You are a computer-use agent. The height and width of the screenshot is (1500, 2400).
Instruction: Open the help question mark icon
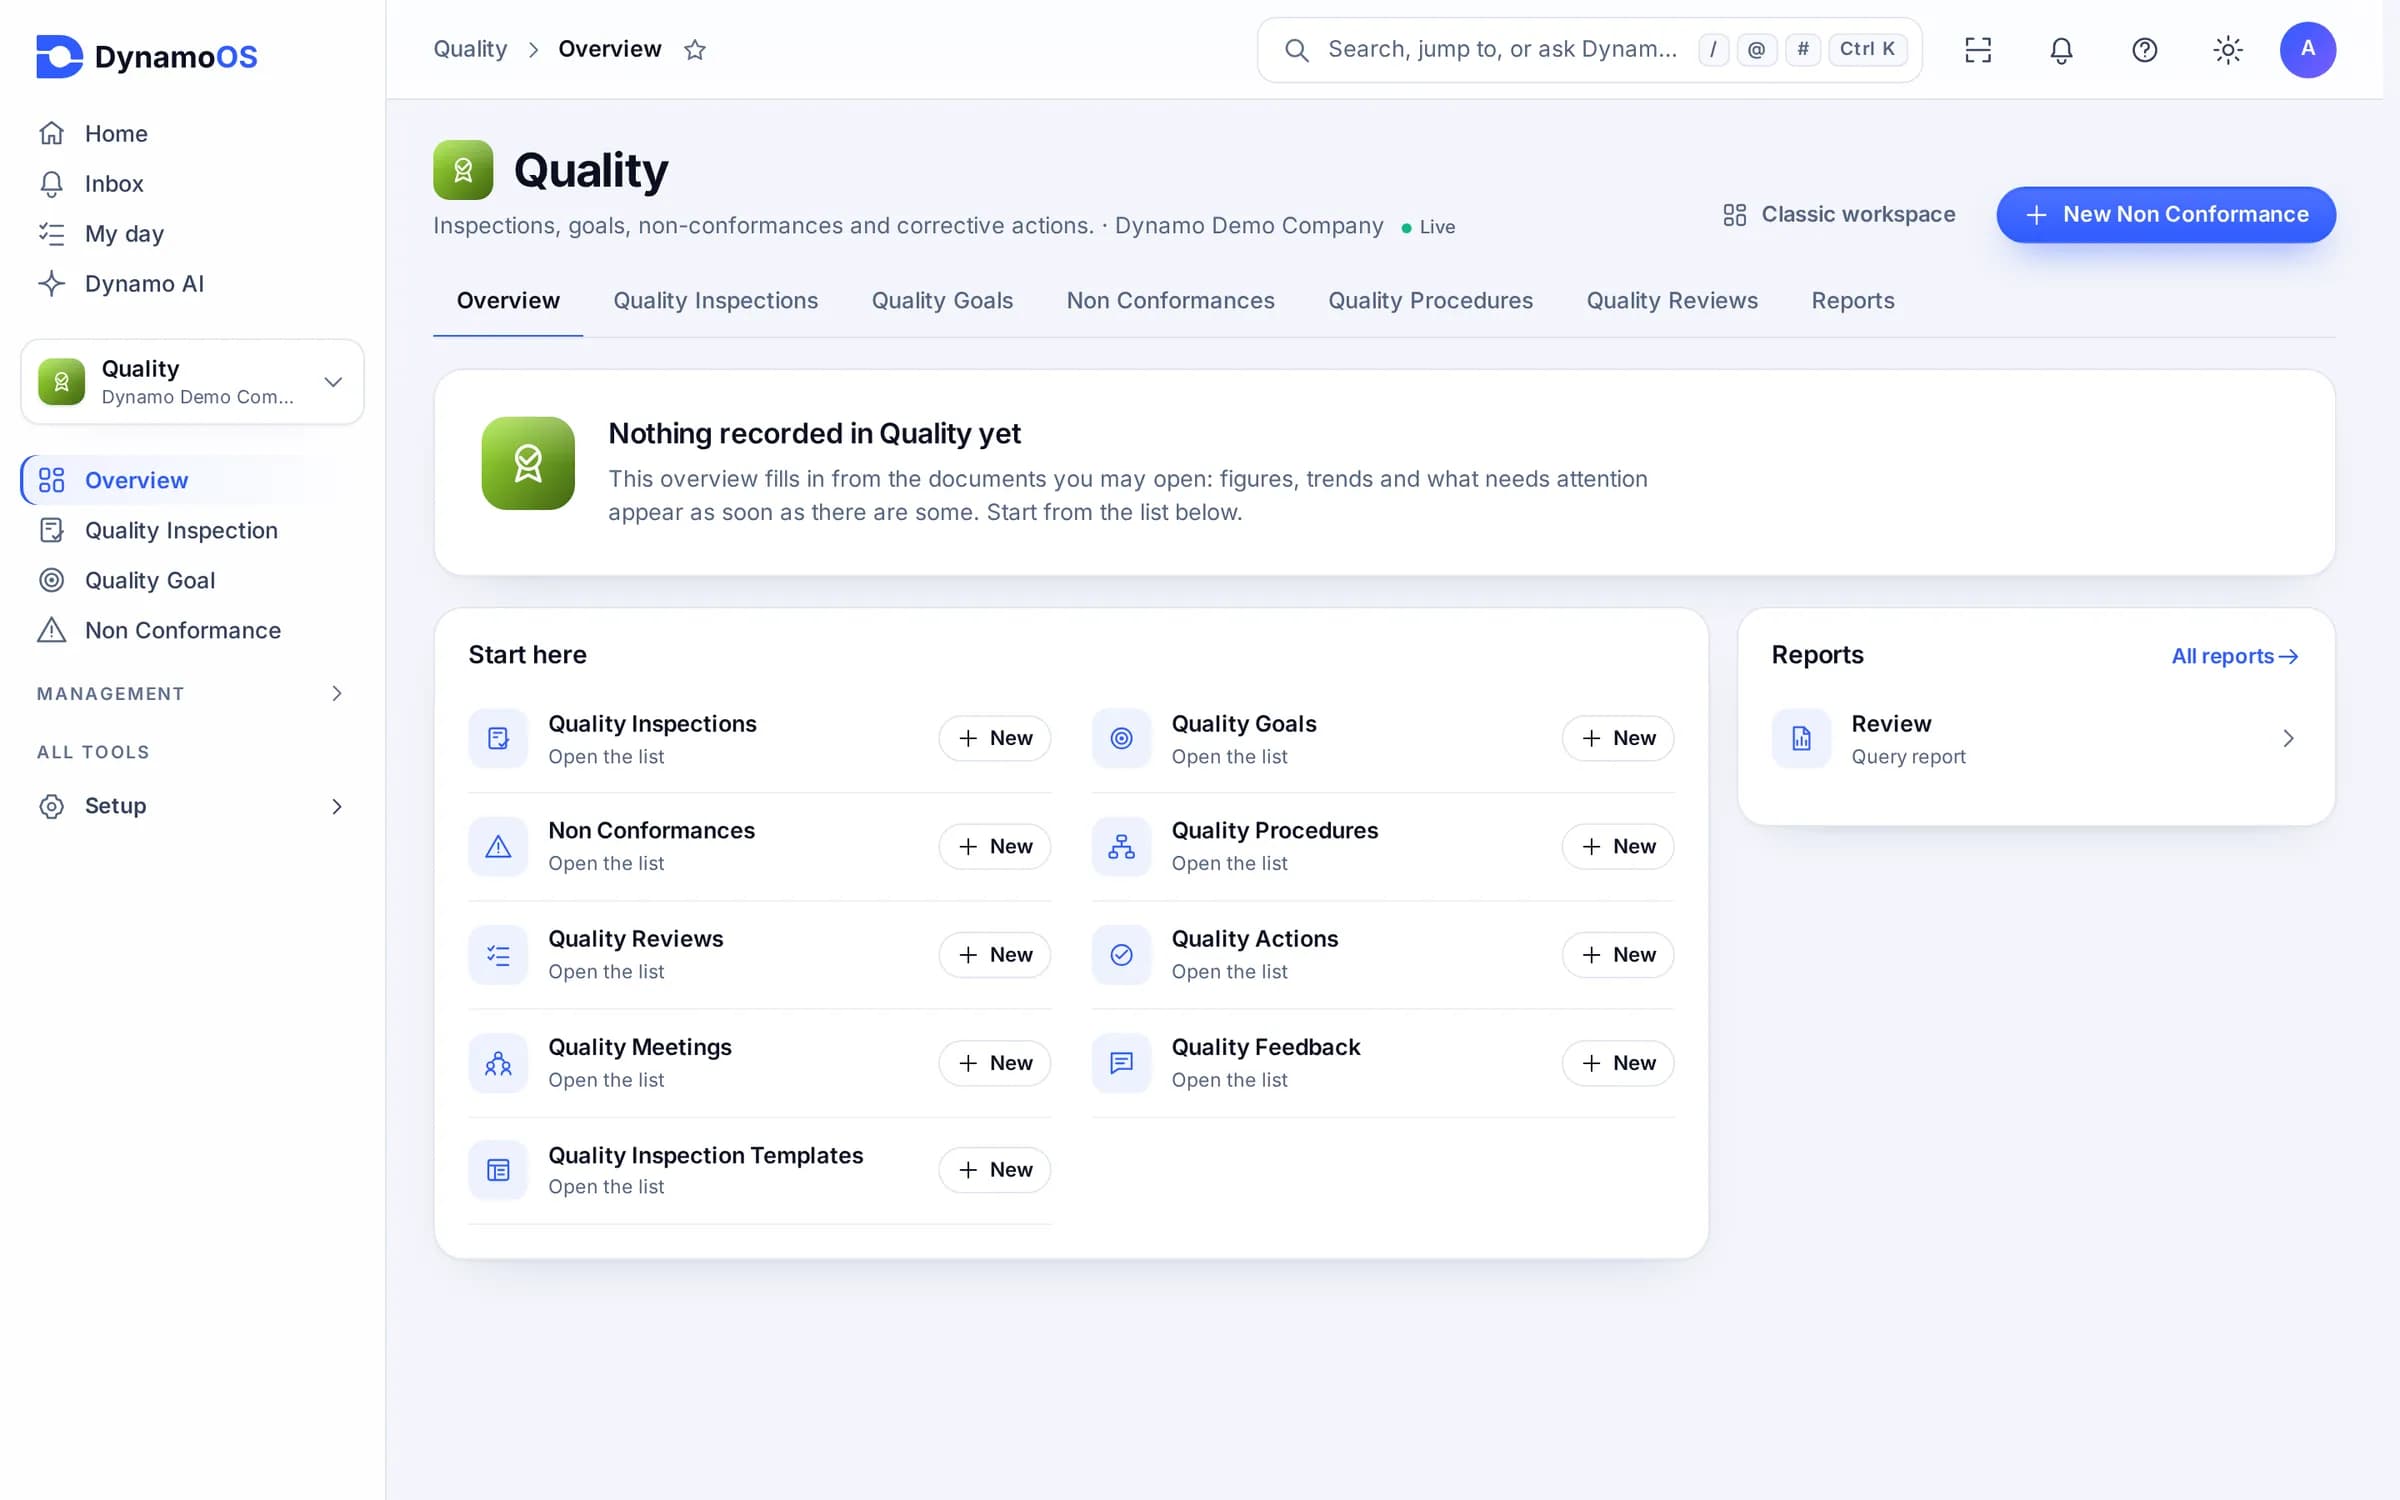coord(2144,50)
